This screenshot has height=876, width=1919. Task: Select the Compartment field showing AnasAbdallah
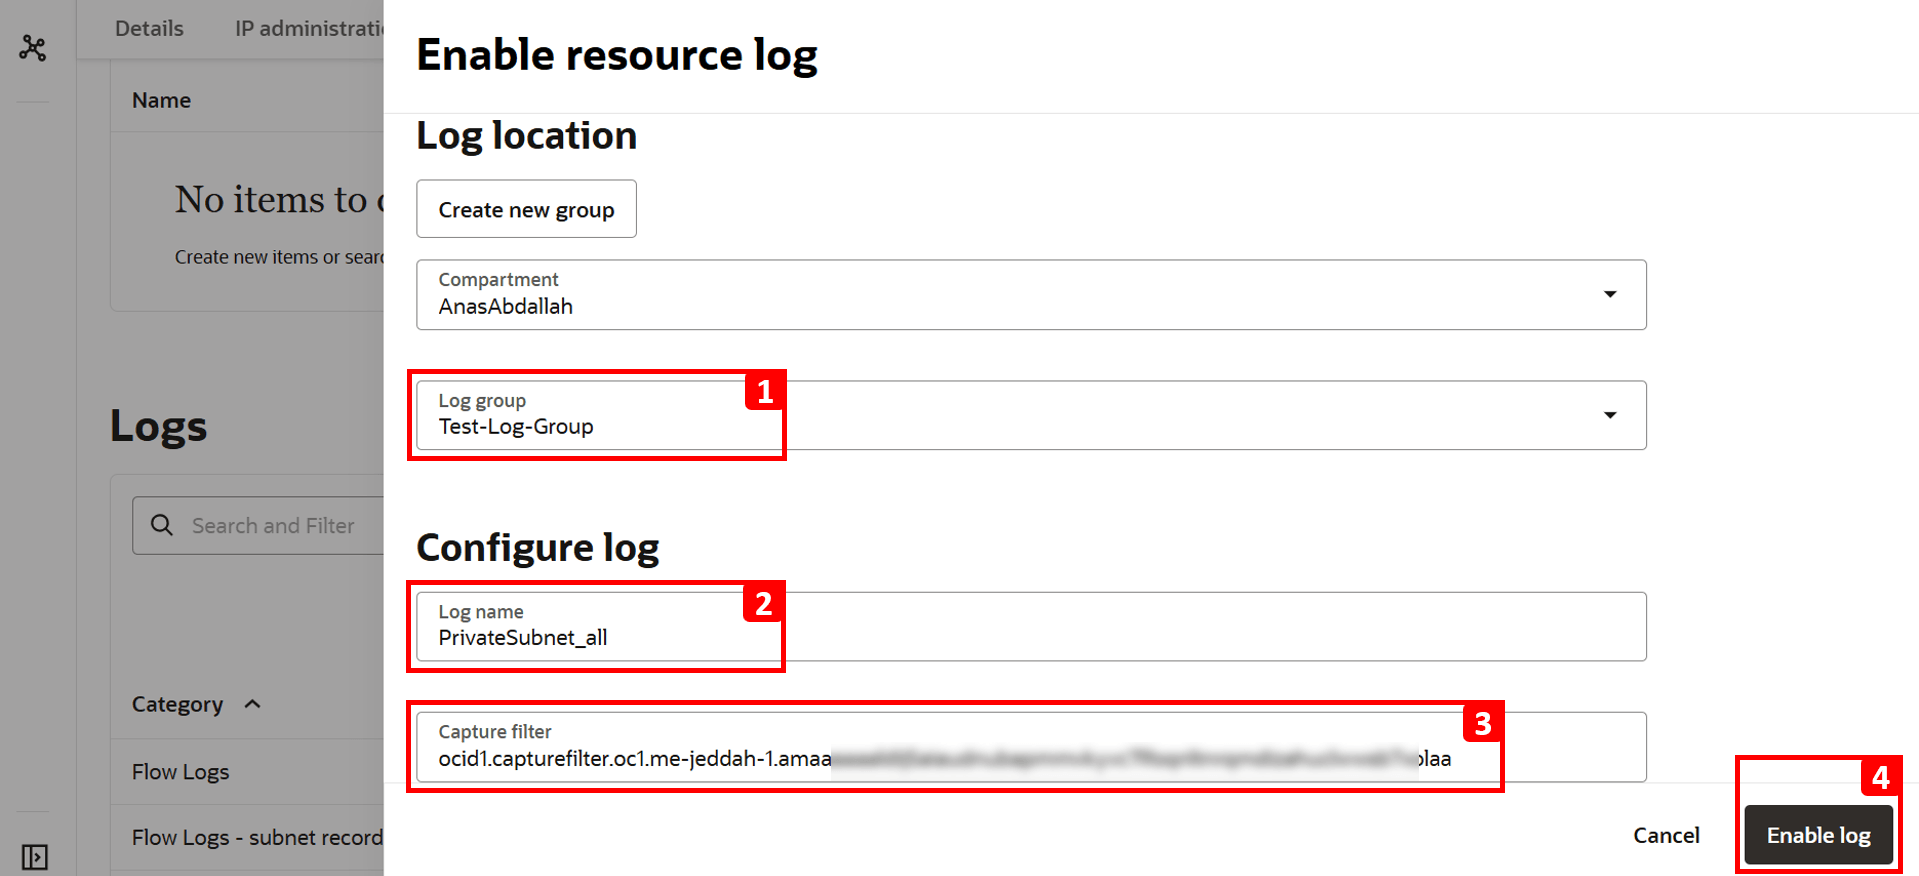pos(1031,295)
